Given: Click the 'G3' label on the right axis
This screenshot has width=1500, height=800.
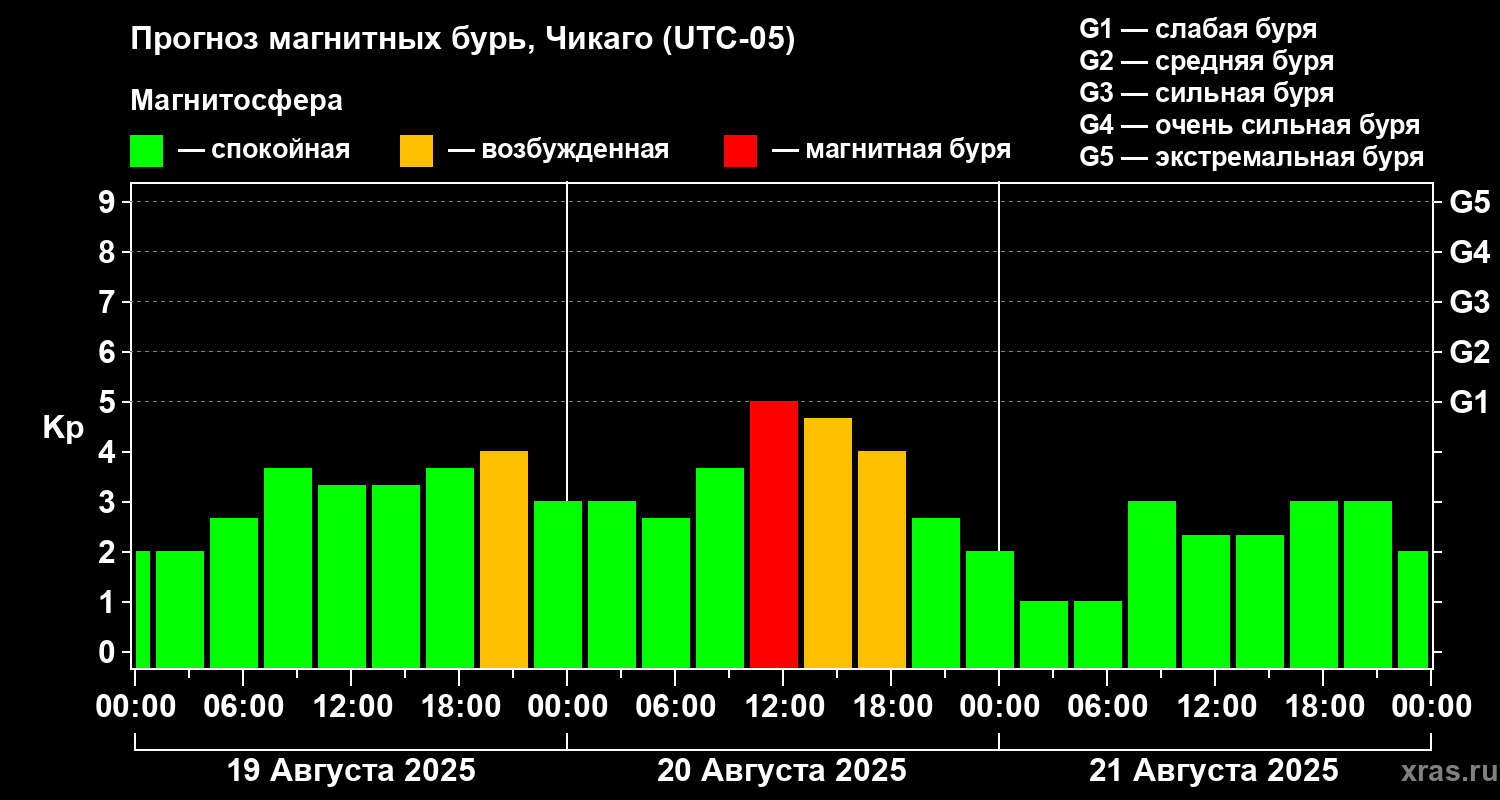Looking at the screenshot, I should click(1470, 302).
